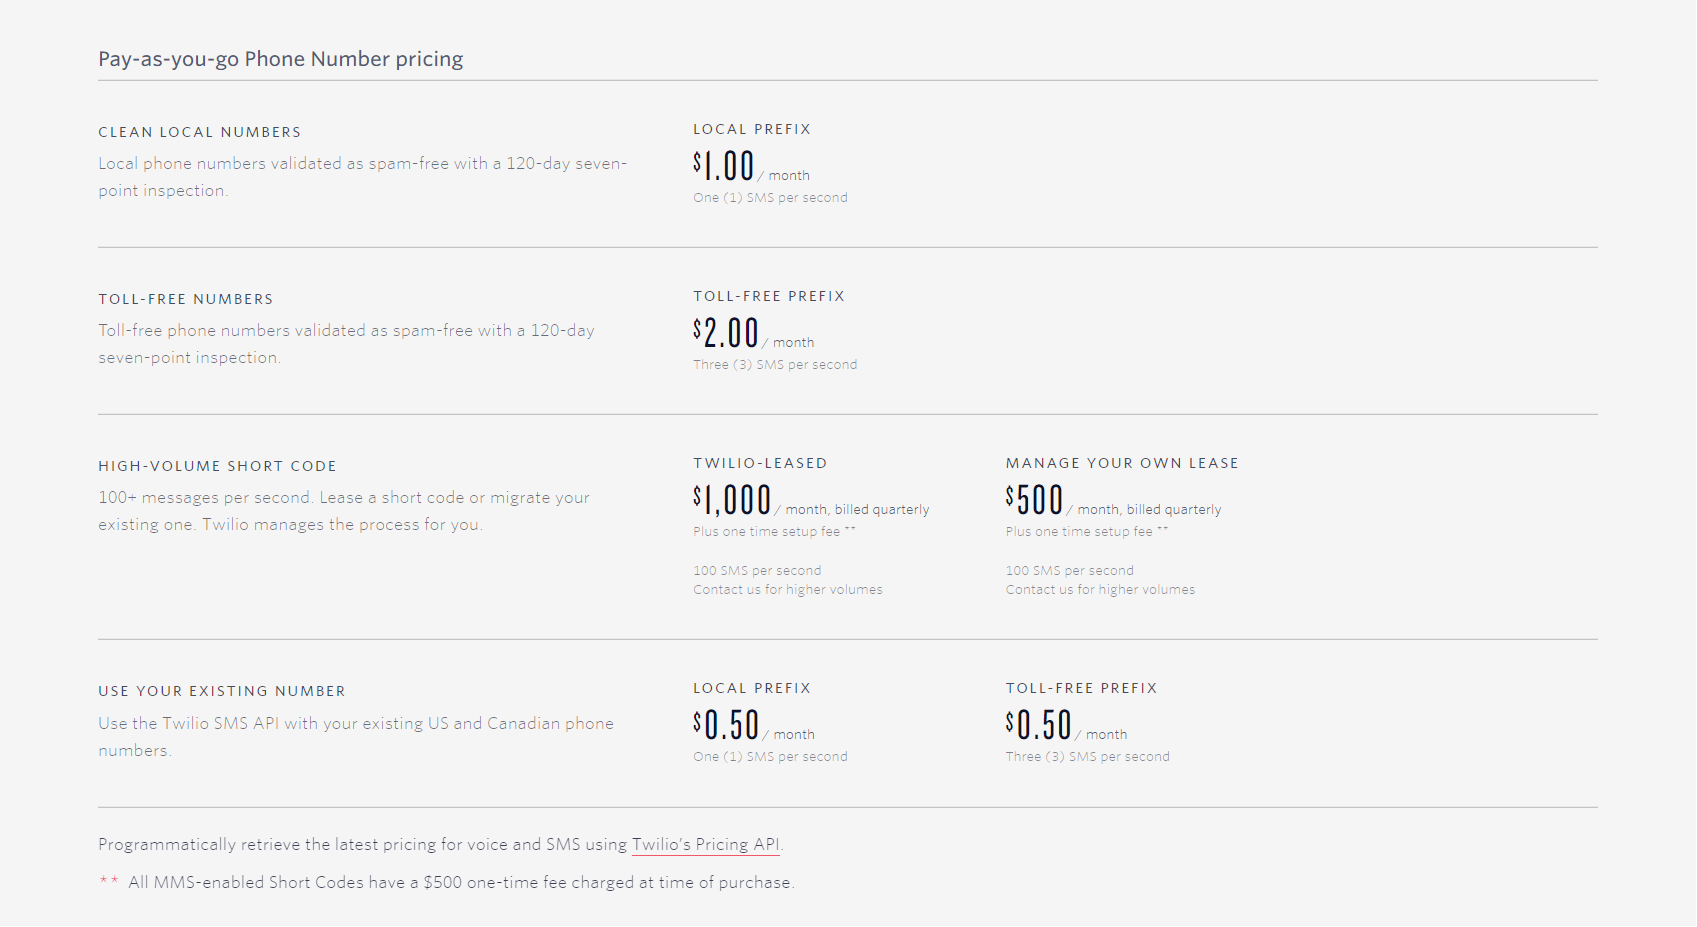Click the $0.50 price under existing-number Local Prefix
The image size is (1697, 927).
click(726, 725)
